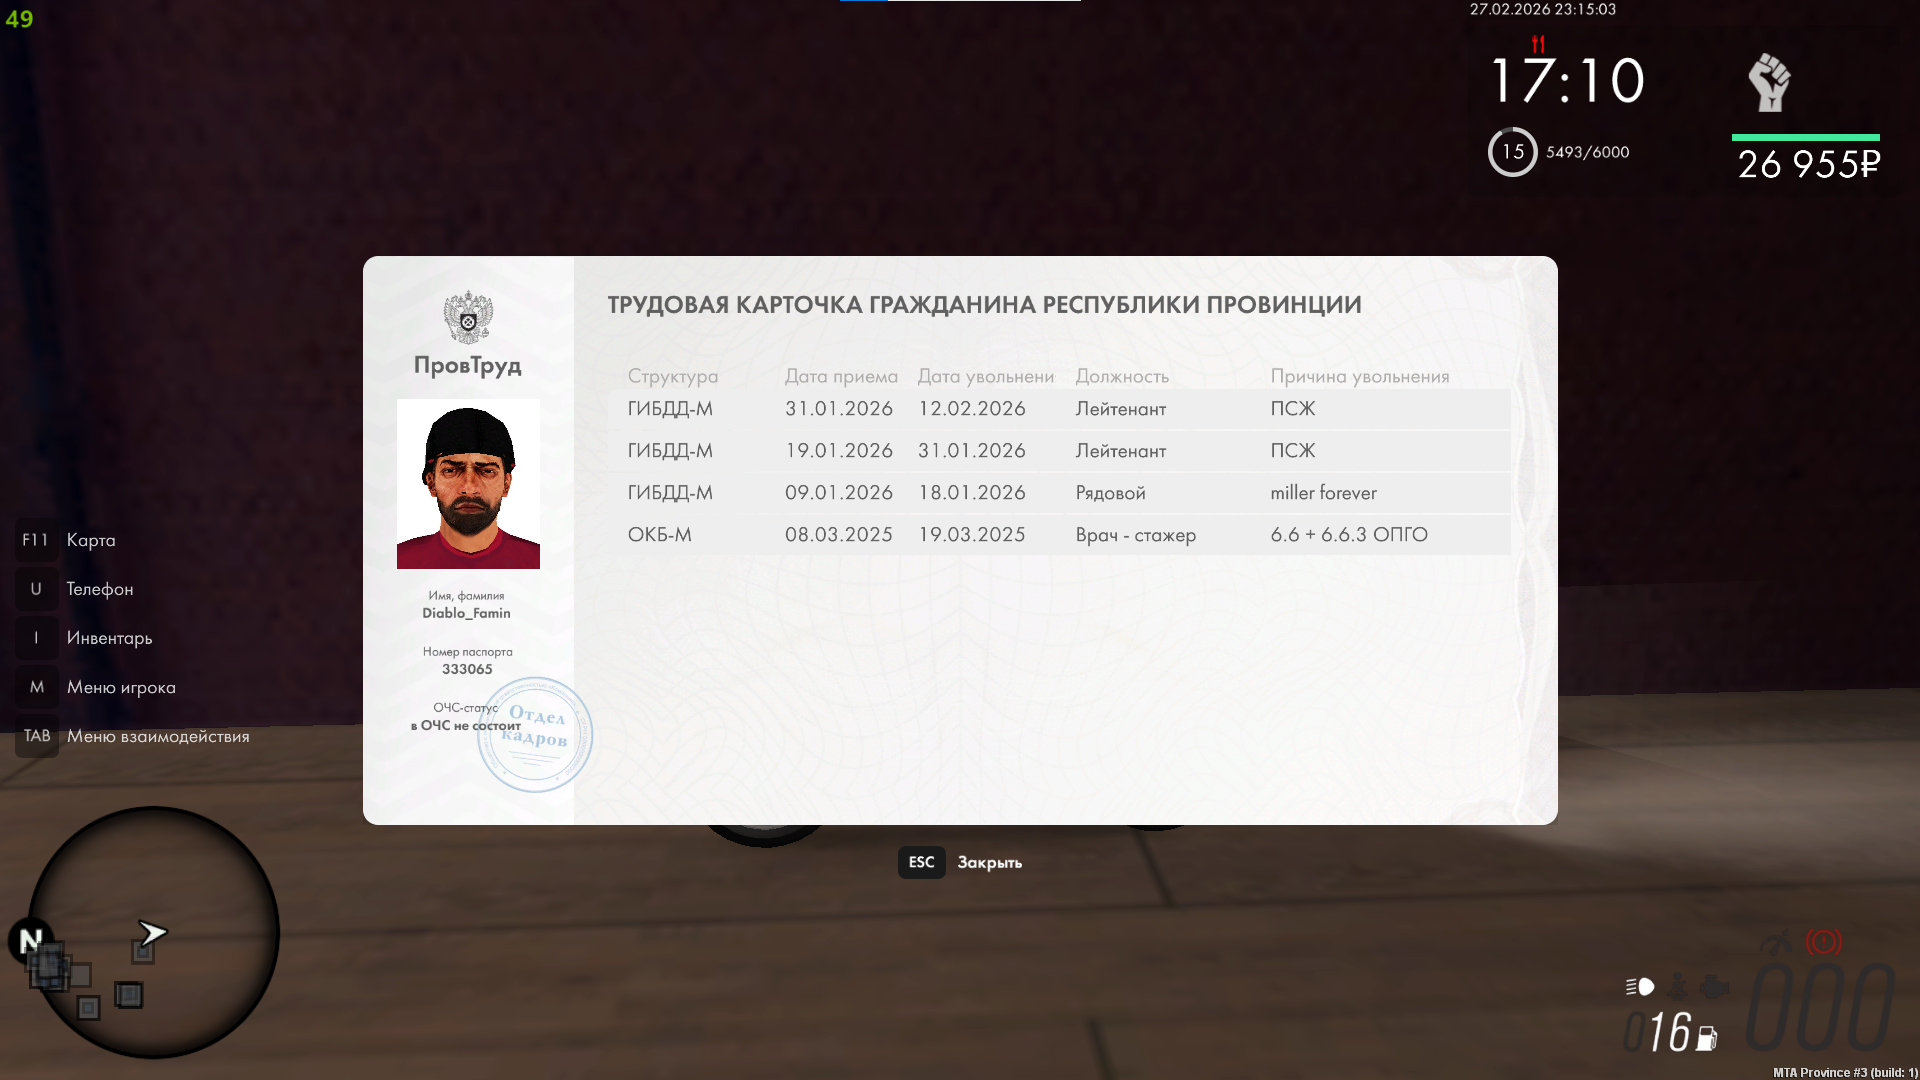The height and width of the screenshot is (1080, 1920).
Task: Click the fuel pump icon
Action: pos(1707,1039)
